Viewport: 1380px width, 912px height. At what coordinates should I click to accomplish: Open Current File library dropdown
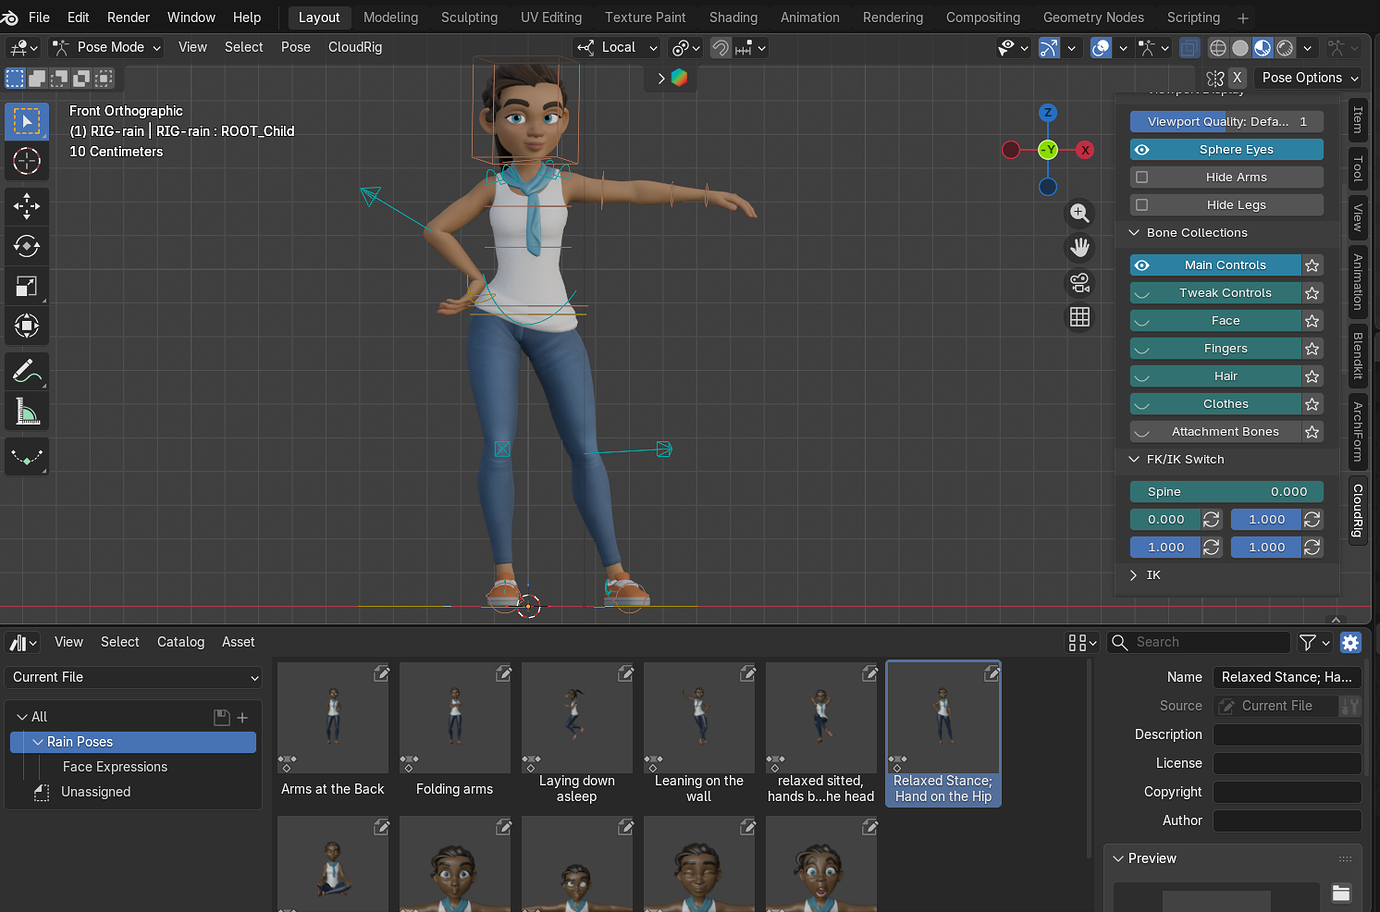pos(134,677)
